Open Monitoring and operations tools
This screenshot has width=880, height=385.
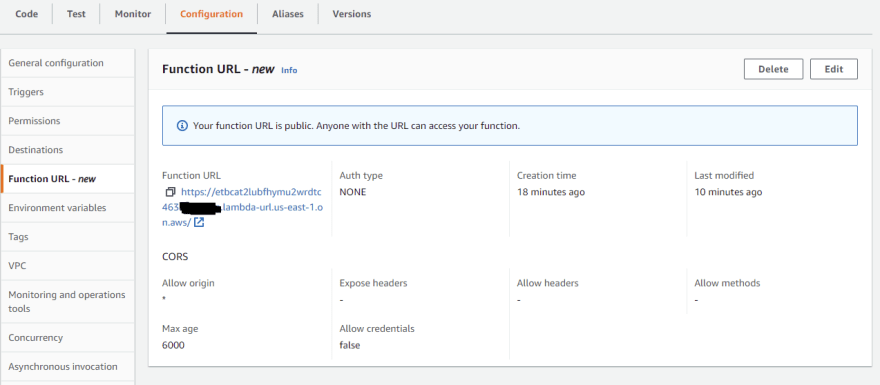[x=67, y=302]
